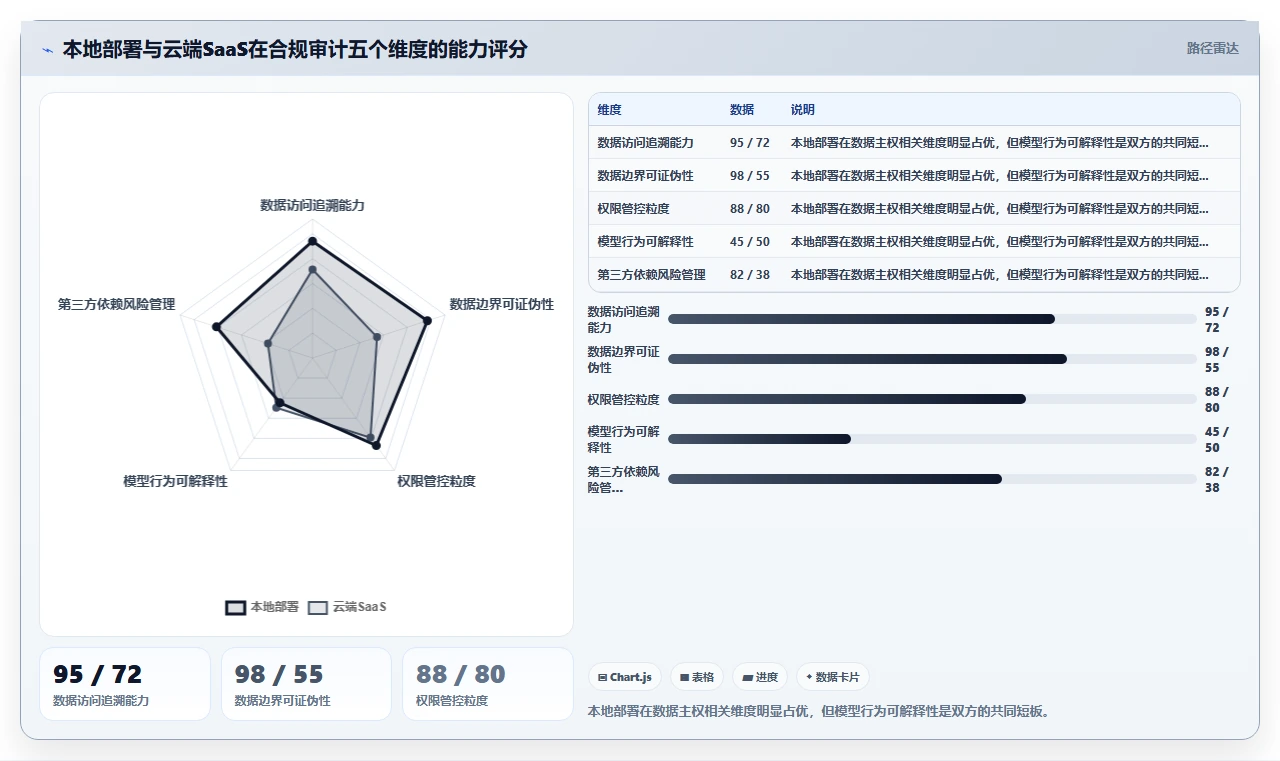
Task: Select the 表格 chip
Action: [x=697, y=677]
